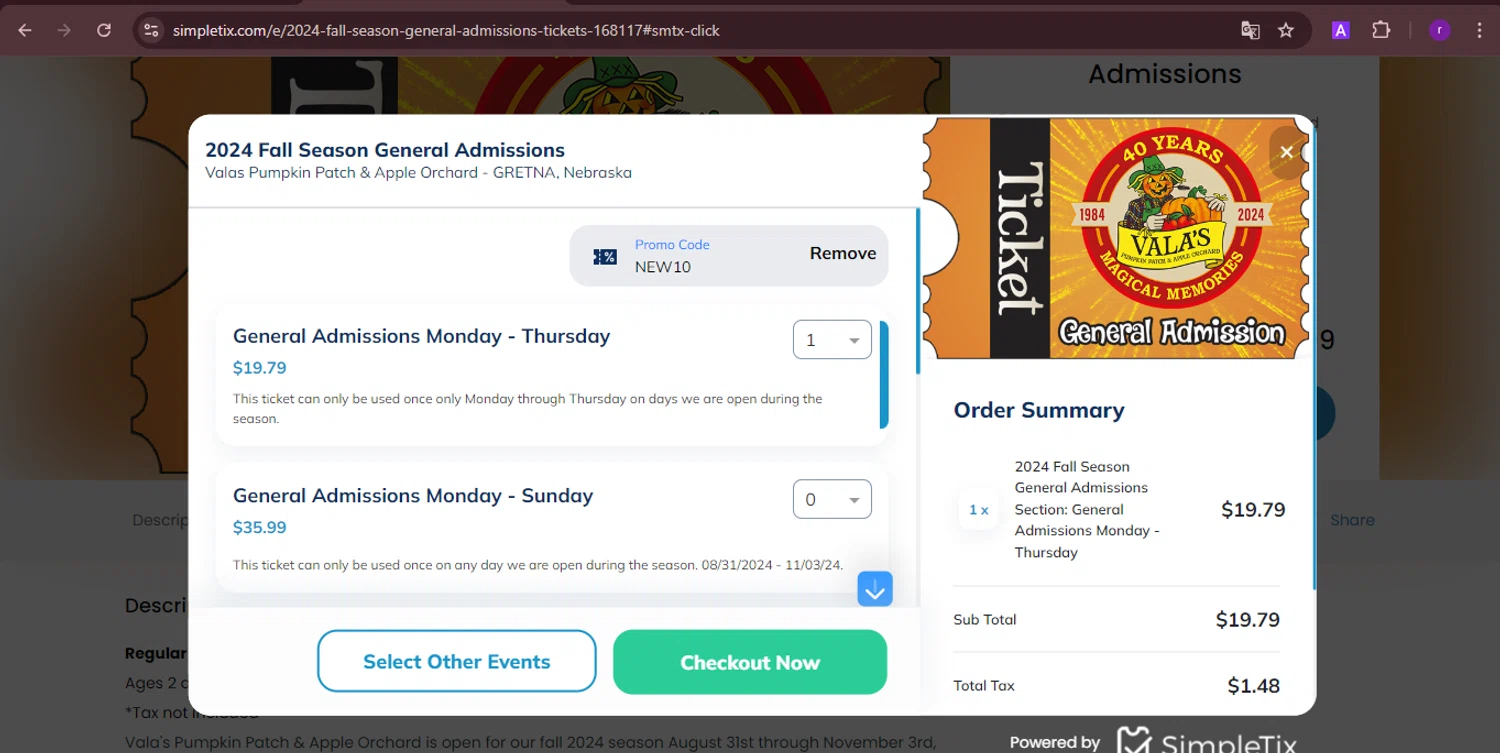The width and height of the screenshot is (1500, 753).
Task: Open quantity dropdown for Monday - Sunday ticket
Action: (x=832, y=499)
